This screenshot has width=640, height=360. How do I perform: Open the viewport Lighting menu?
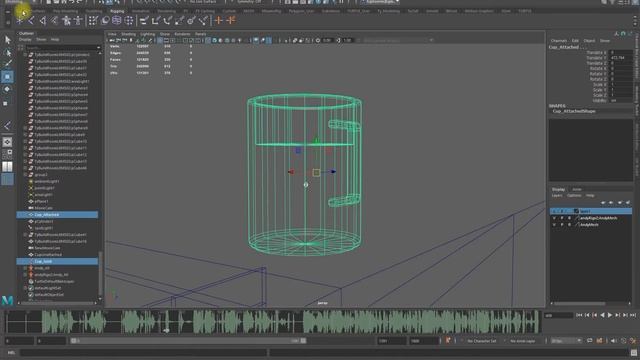coord(148,34)
